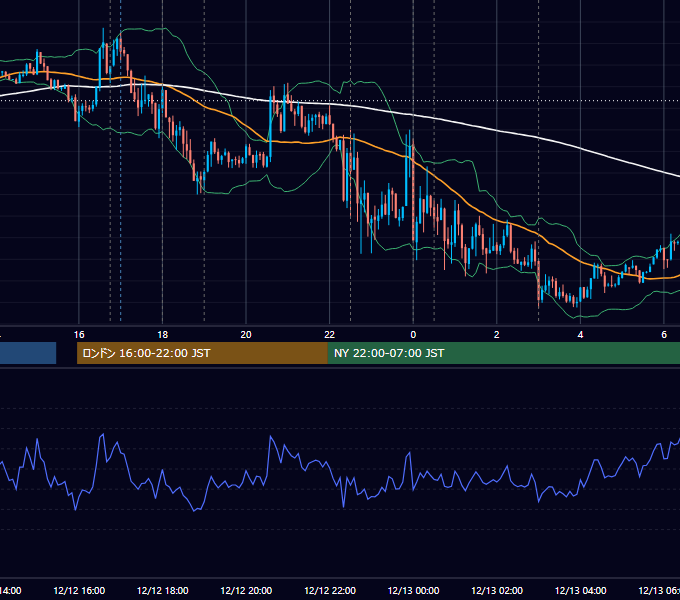
Task: Select the blue session bar before London
Action: coord(28,353)
